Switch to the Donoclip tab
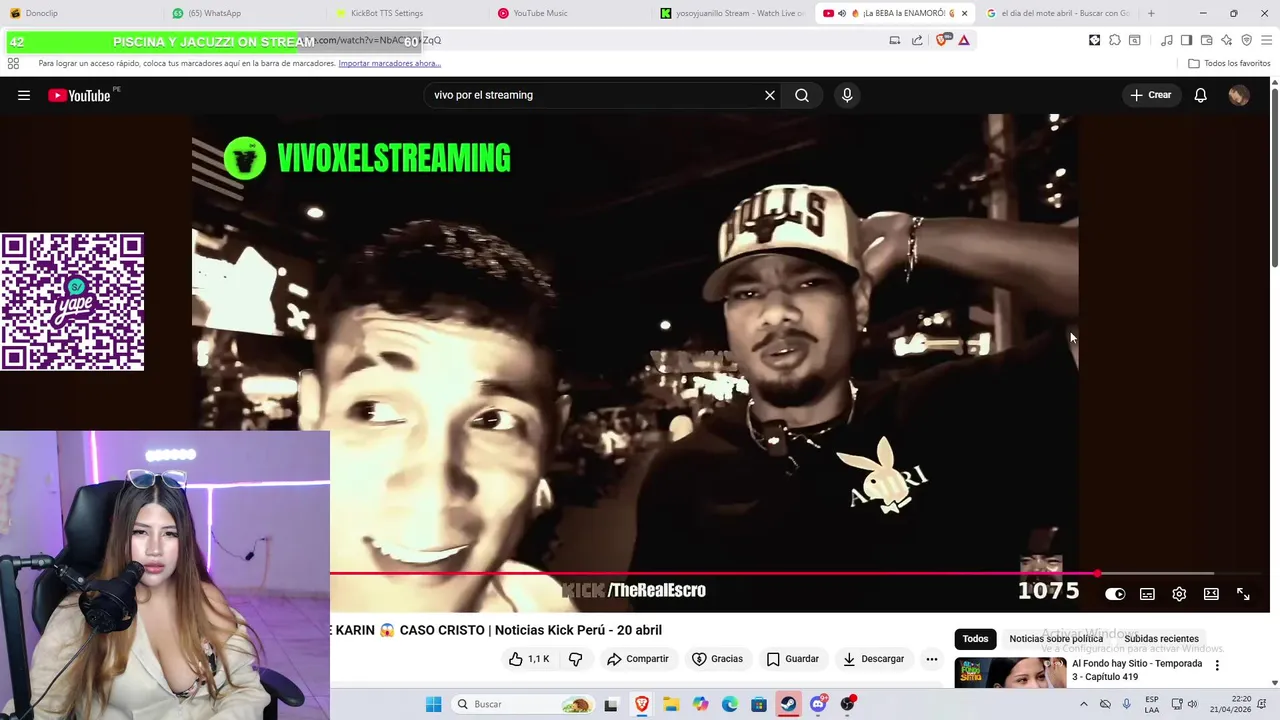 click(x=80, y=13)
